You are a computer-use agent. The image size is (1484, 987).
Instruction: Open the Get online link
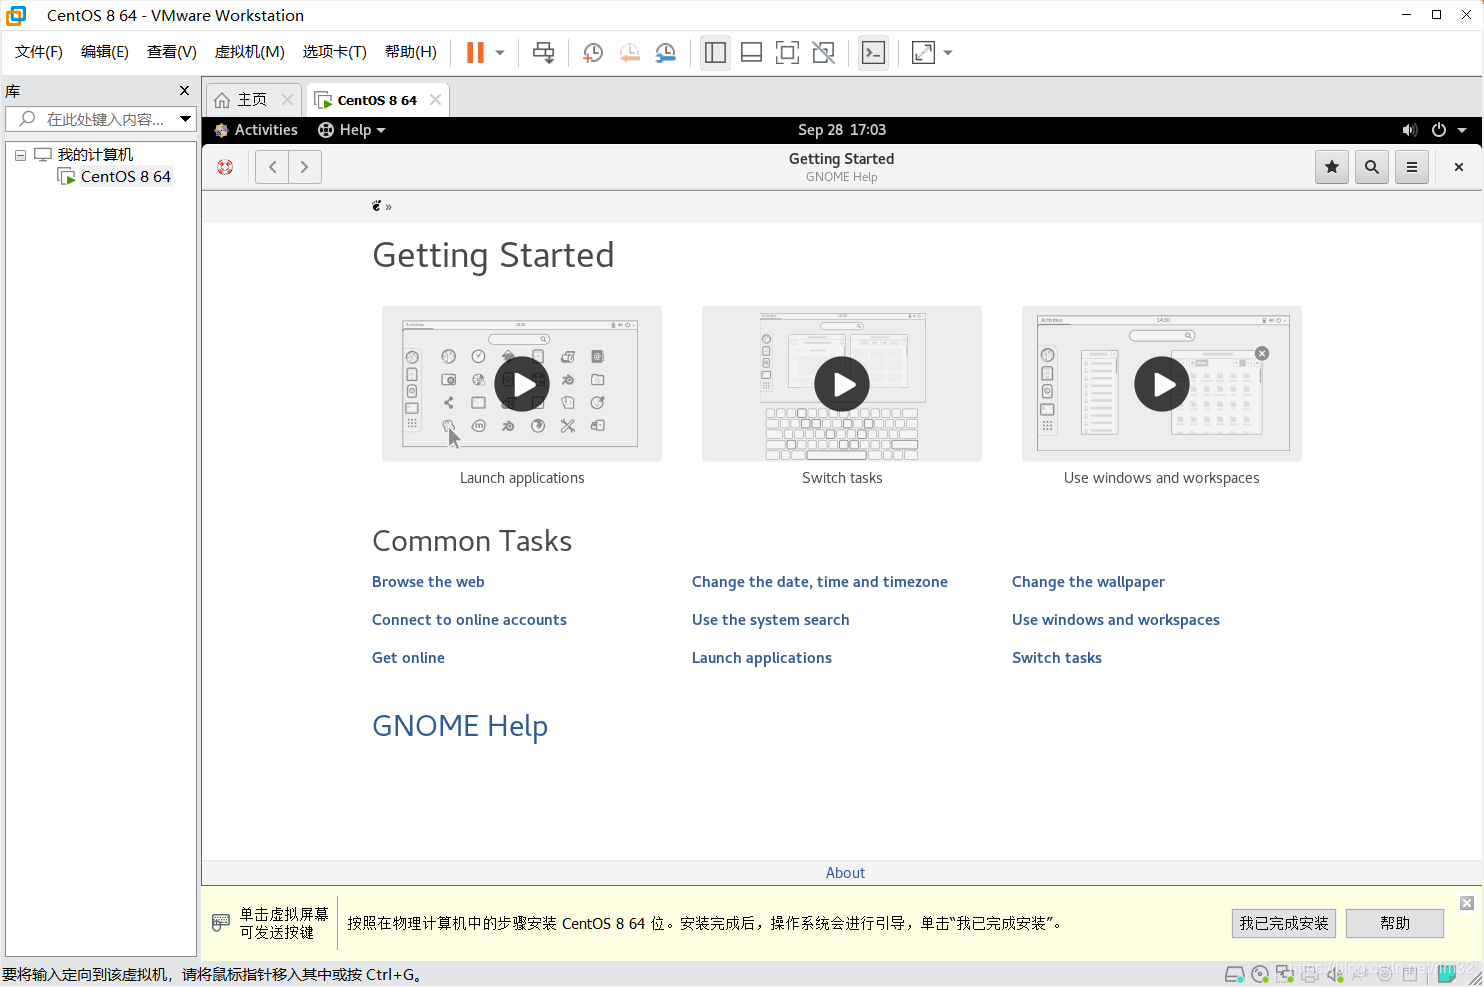click(408, 658)
